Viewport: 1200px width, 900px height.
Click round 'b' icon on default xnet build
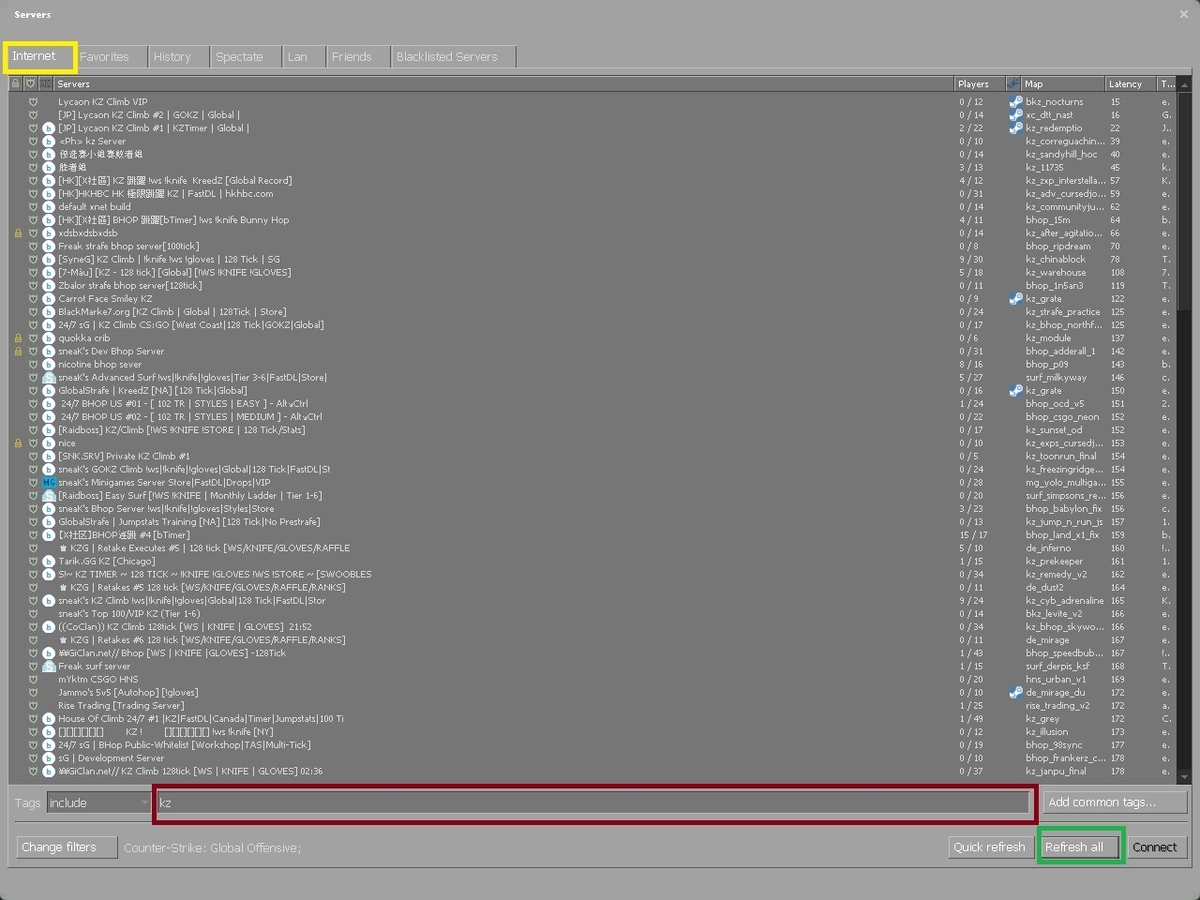pyautogui.click(x=48, y=207)
